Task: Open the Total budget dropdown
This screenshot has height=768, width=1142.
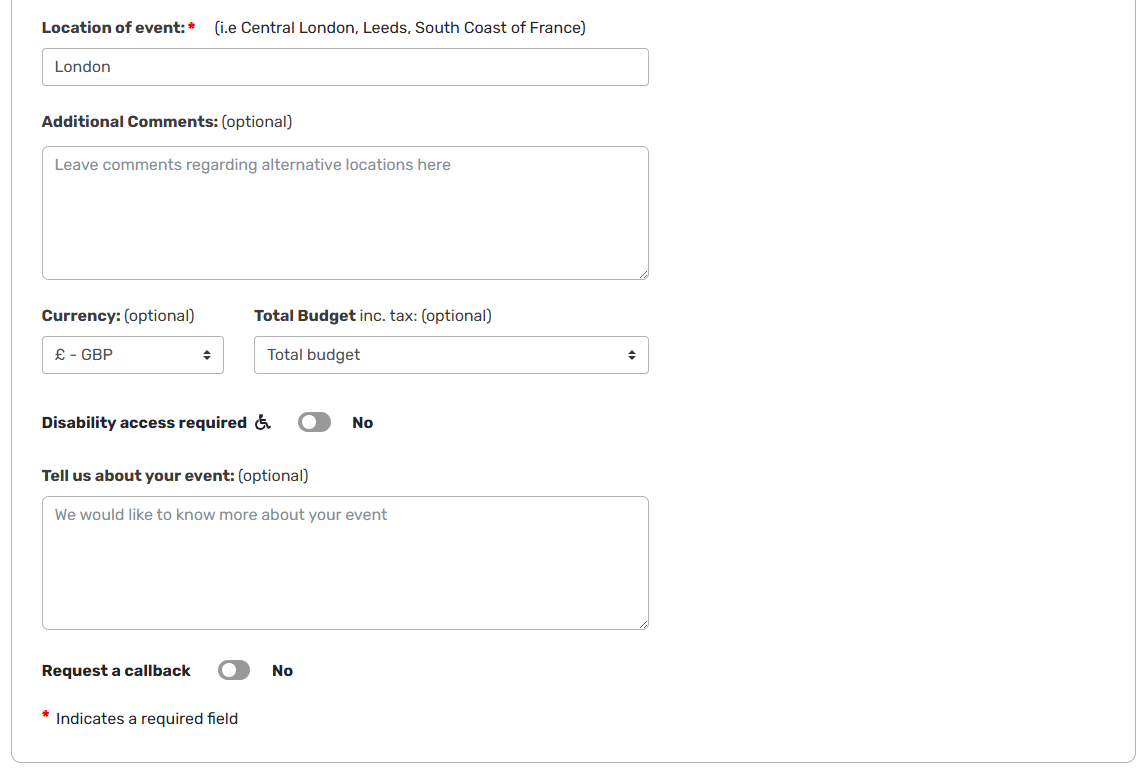Action: point(451,355)
